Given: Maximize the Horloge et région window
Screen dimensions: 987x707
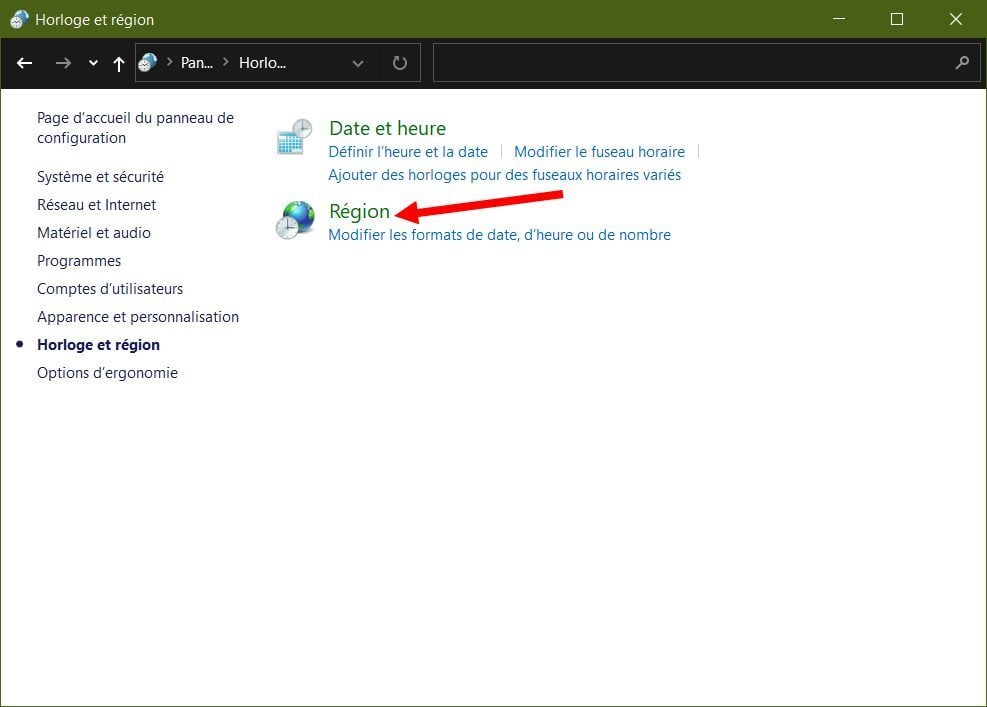Looking at the screenshot, I should point(897,19).
